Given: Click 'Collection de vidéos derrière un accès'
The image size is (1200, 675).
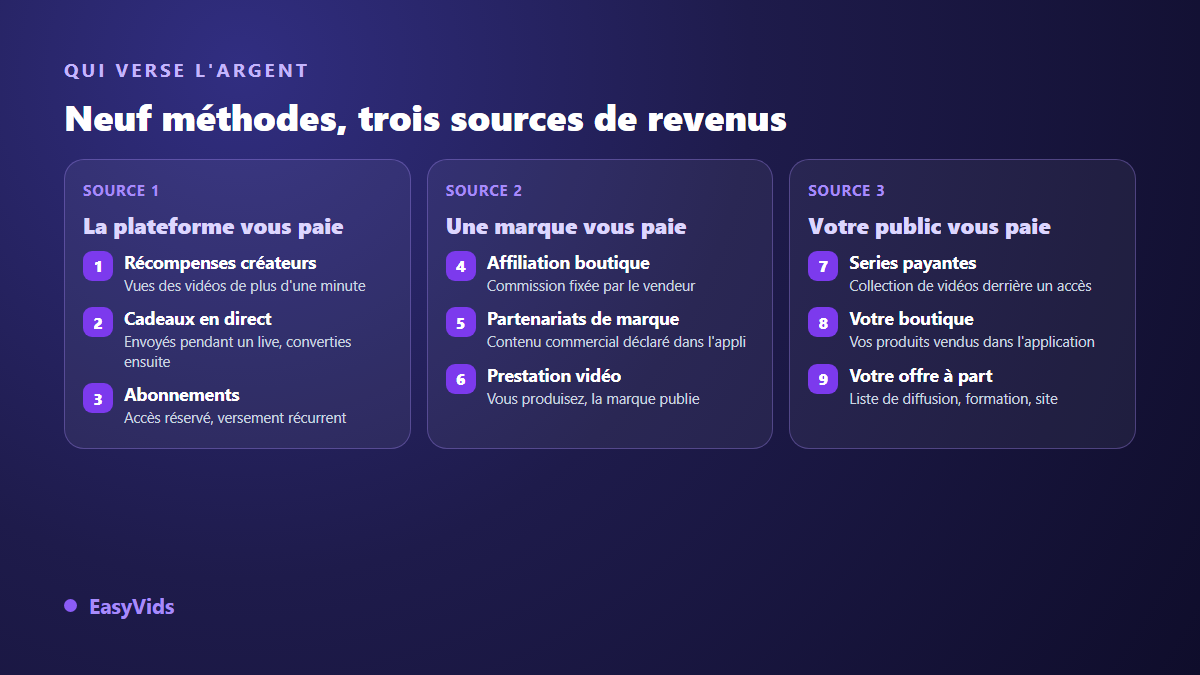Looking at the screenshot, I should coord(970,286).
